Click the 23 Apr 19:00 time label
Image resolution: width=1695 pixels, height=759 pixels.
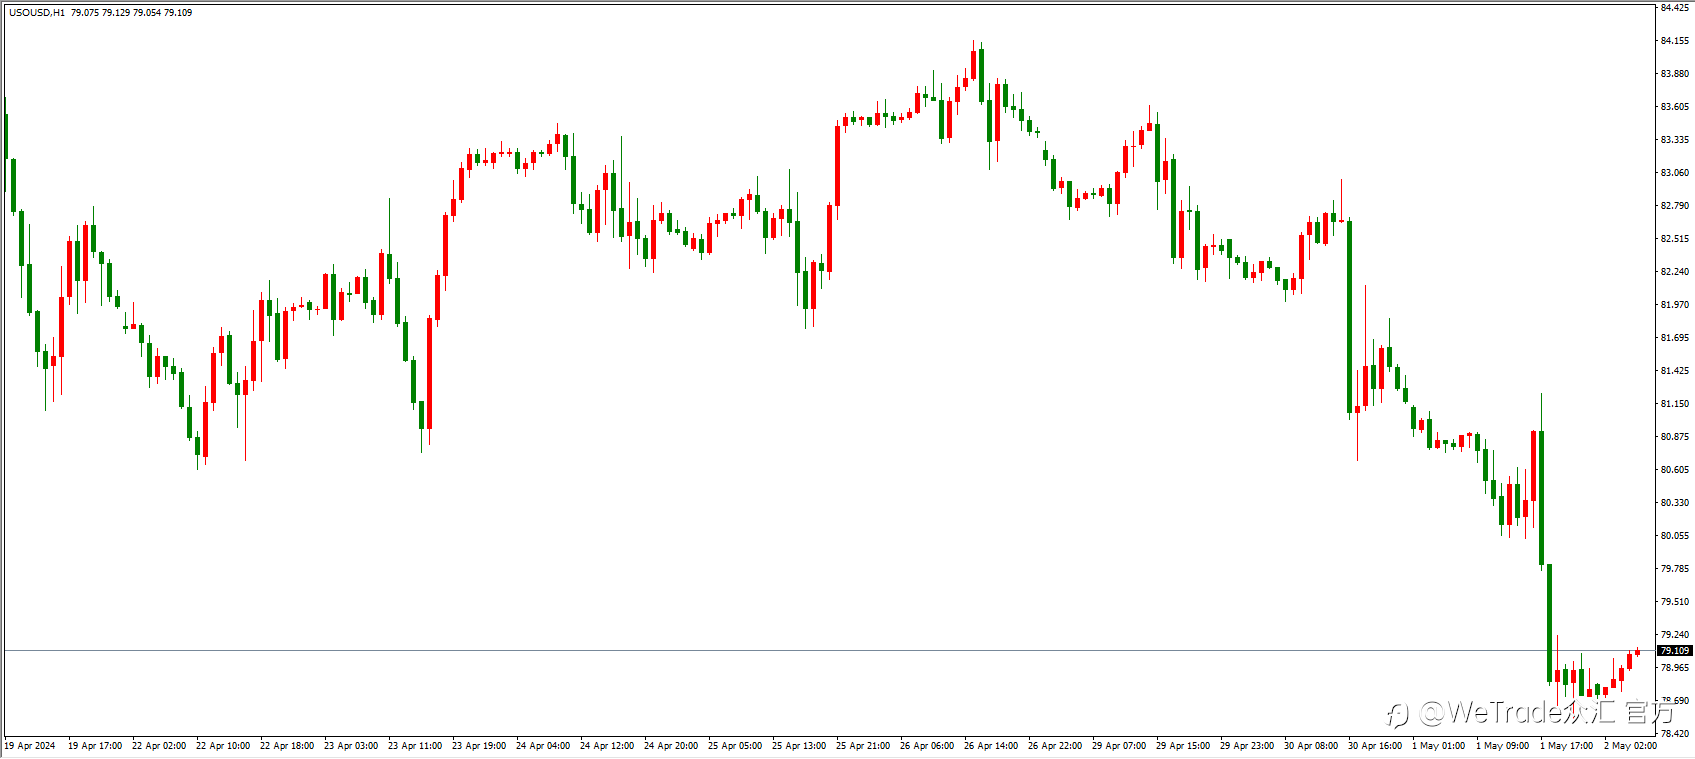click(x=479, y=746)
